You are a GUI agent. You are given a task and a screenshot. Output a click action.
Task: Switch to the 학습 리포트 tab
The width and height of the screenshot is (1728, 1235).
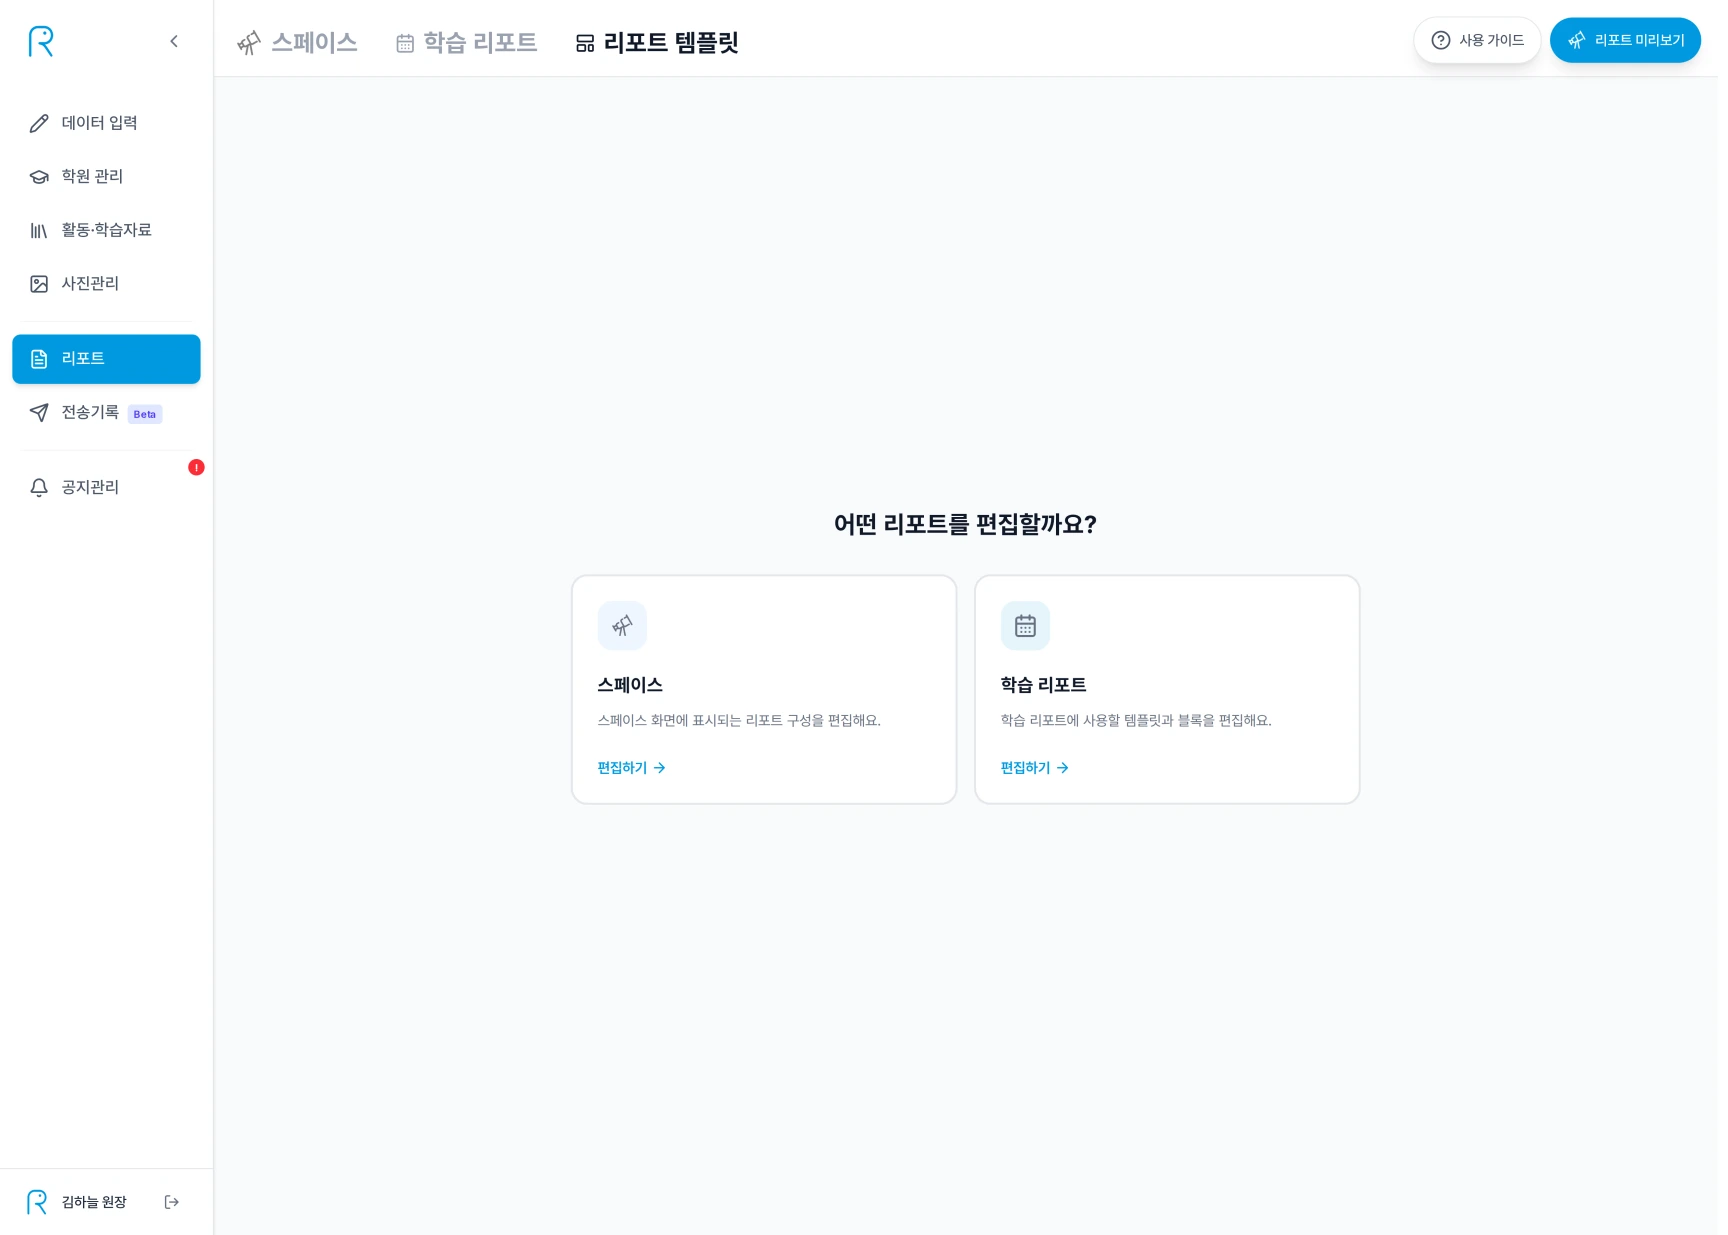(x=467, y=42)
